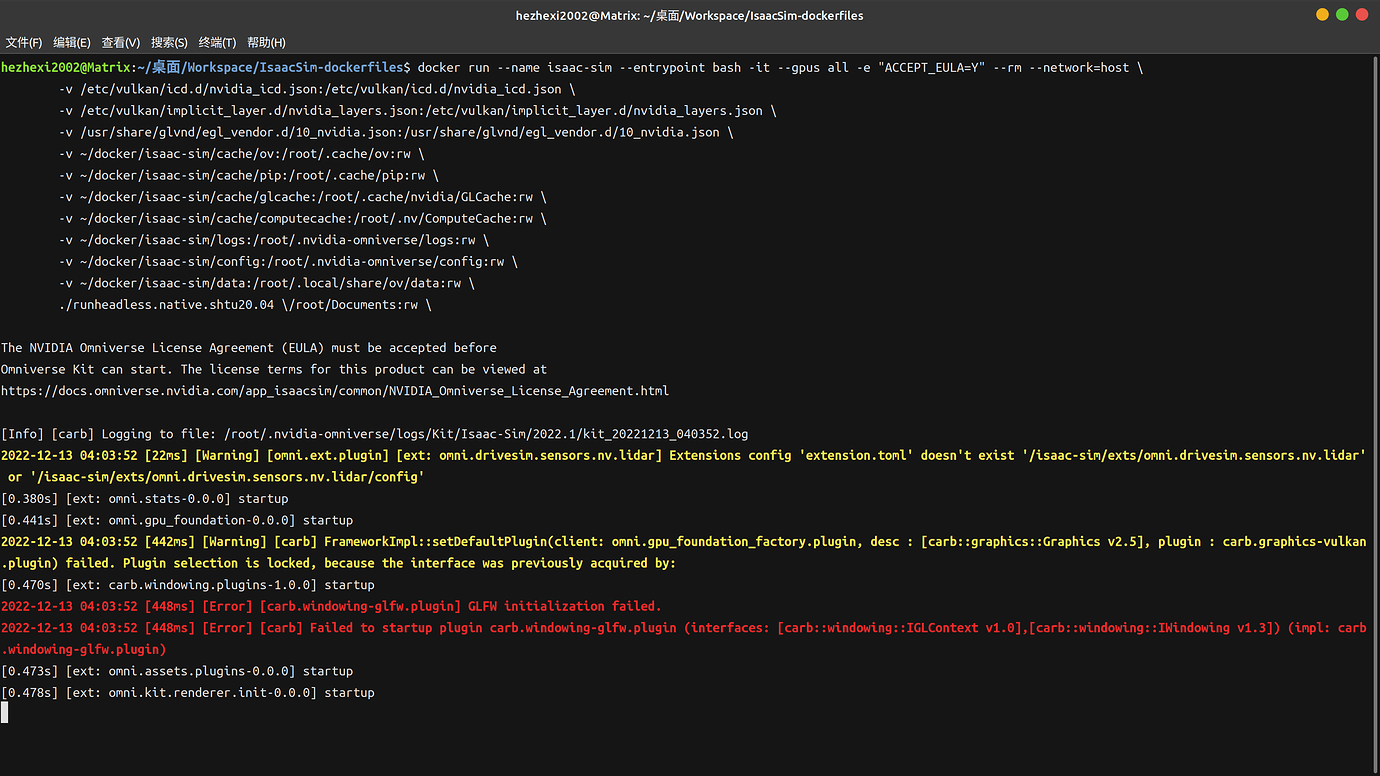Open the 终端 menu
Screen dimensions: 1380x776
[215, 42]
